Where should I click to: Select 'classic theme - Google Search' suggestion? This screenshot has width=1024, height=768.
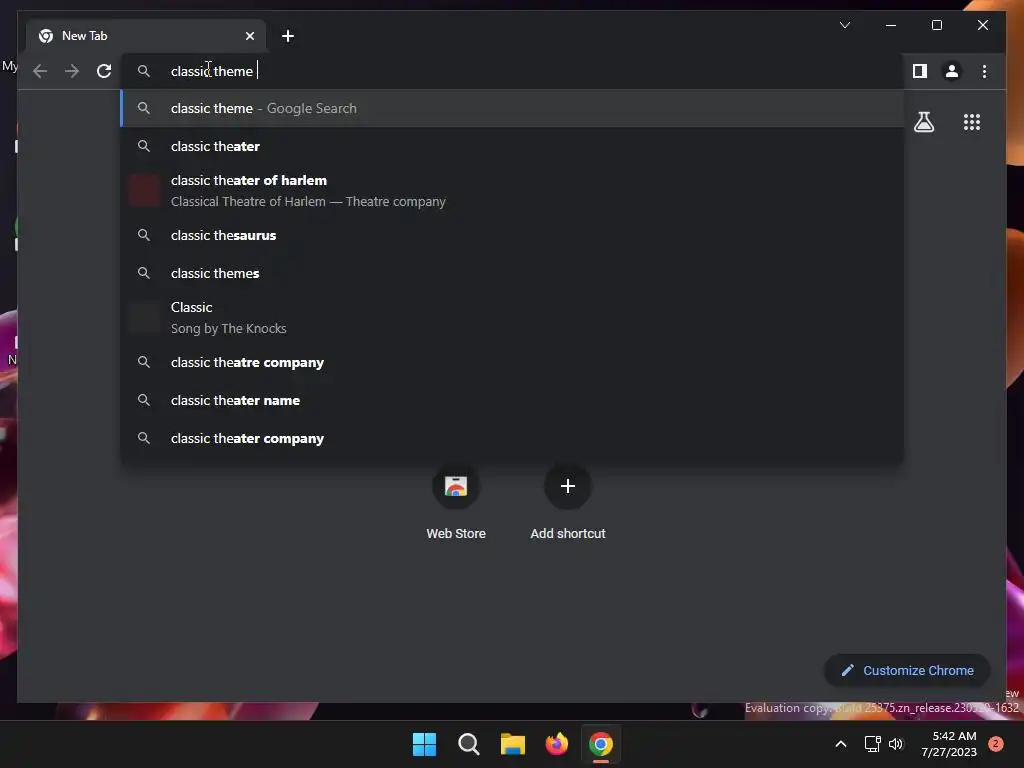click(x=512, y=108)
